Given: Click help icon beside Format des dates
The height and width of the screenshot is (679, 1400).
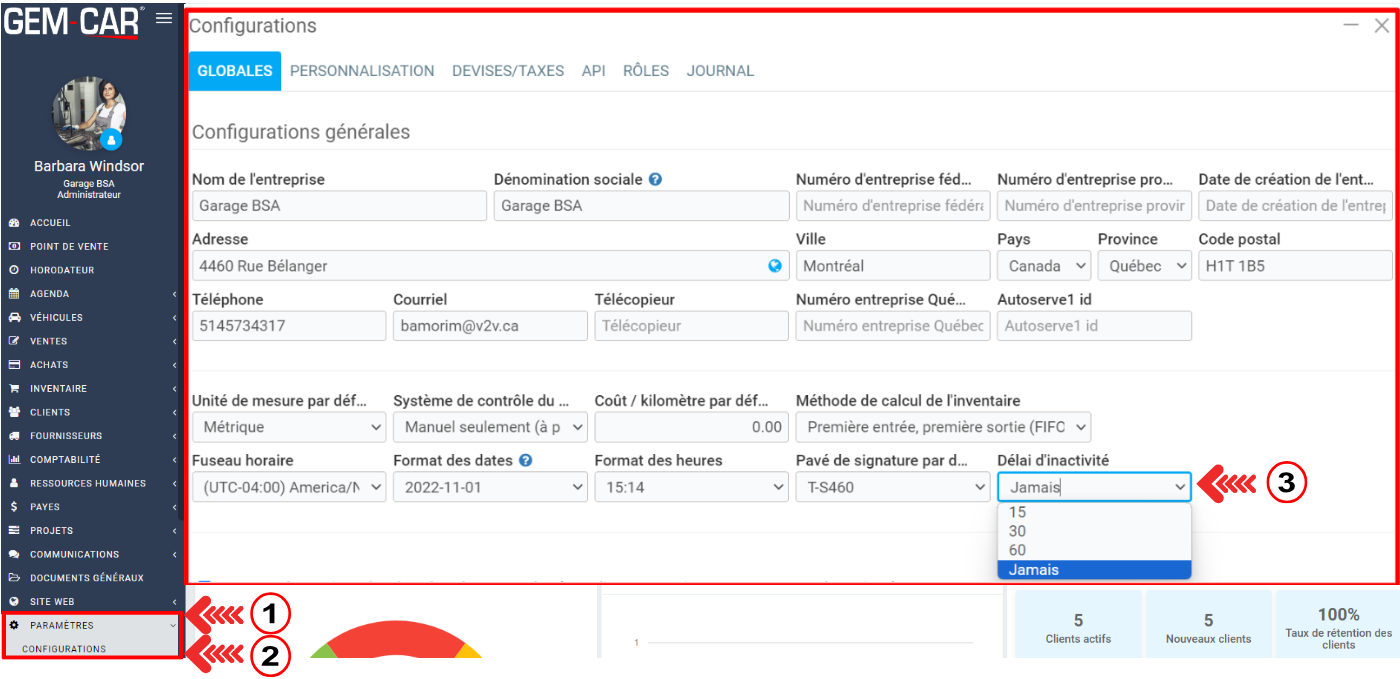Looking at the screenshot, I should 526,461.
